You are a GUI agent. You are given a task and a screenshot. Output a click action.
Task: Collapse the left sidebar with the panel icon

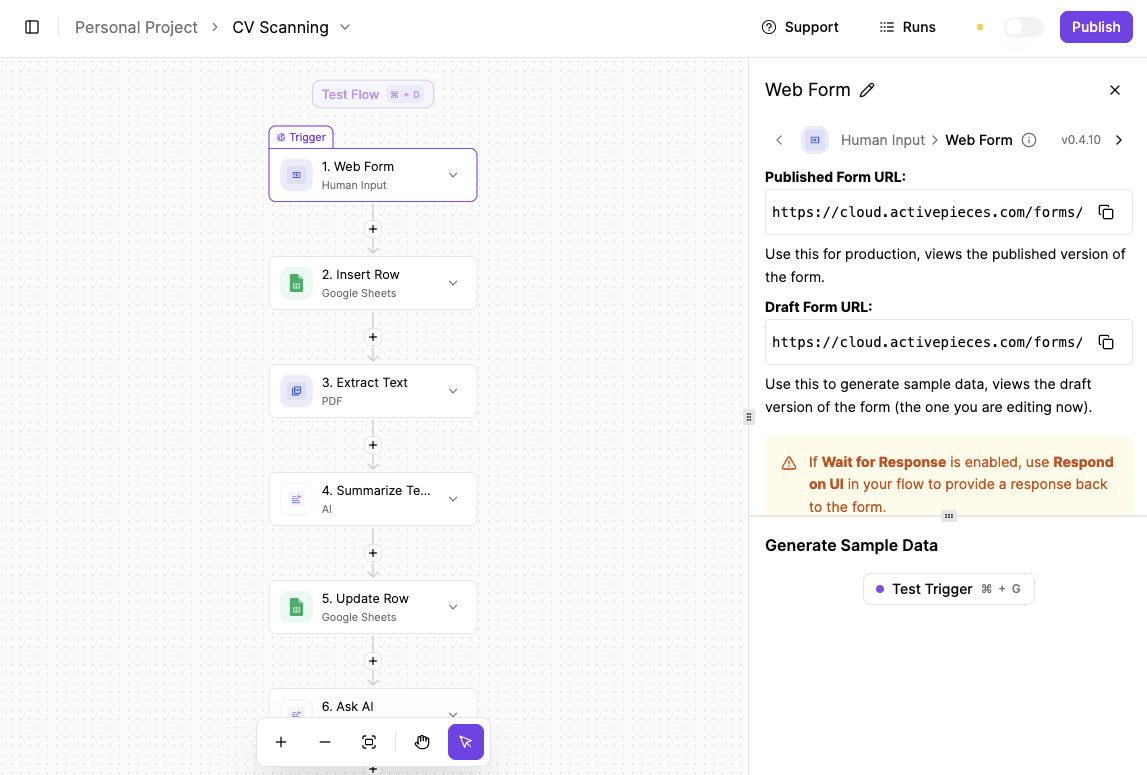[x=33, y=27]
